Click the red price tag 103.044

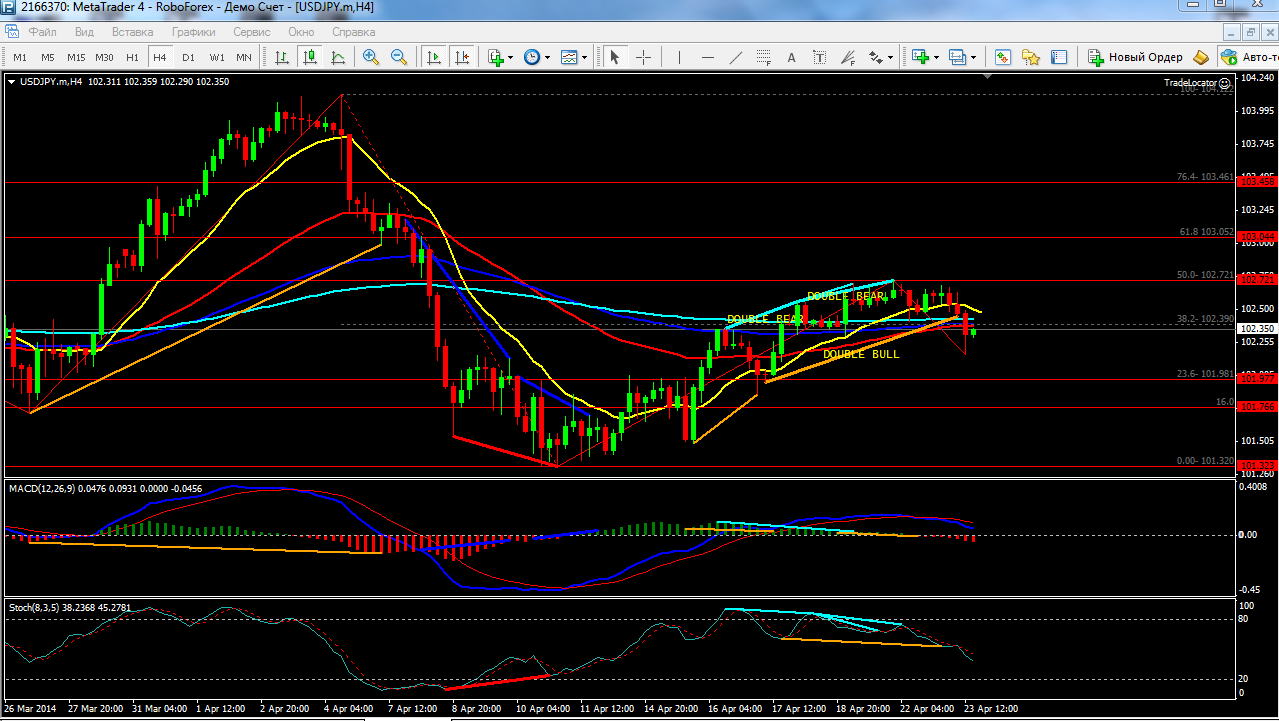click(1257, 237)
